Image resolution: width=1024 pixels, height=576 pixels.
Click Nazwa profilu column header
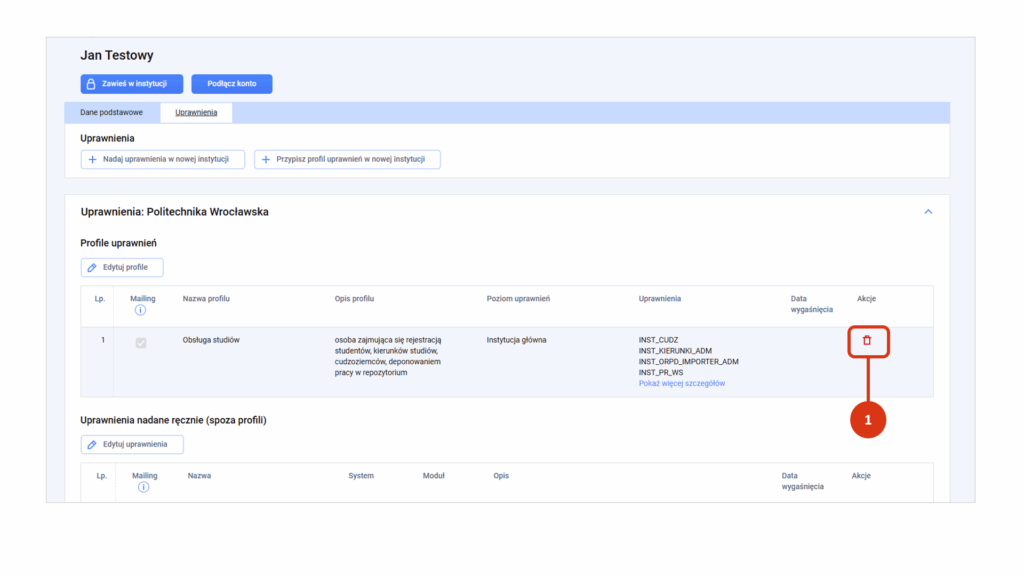pos(206,298)
